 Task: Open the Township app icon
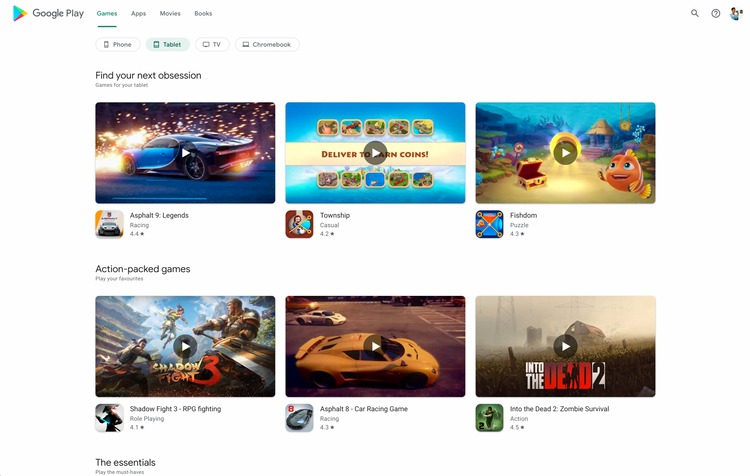pos(299,224)
